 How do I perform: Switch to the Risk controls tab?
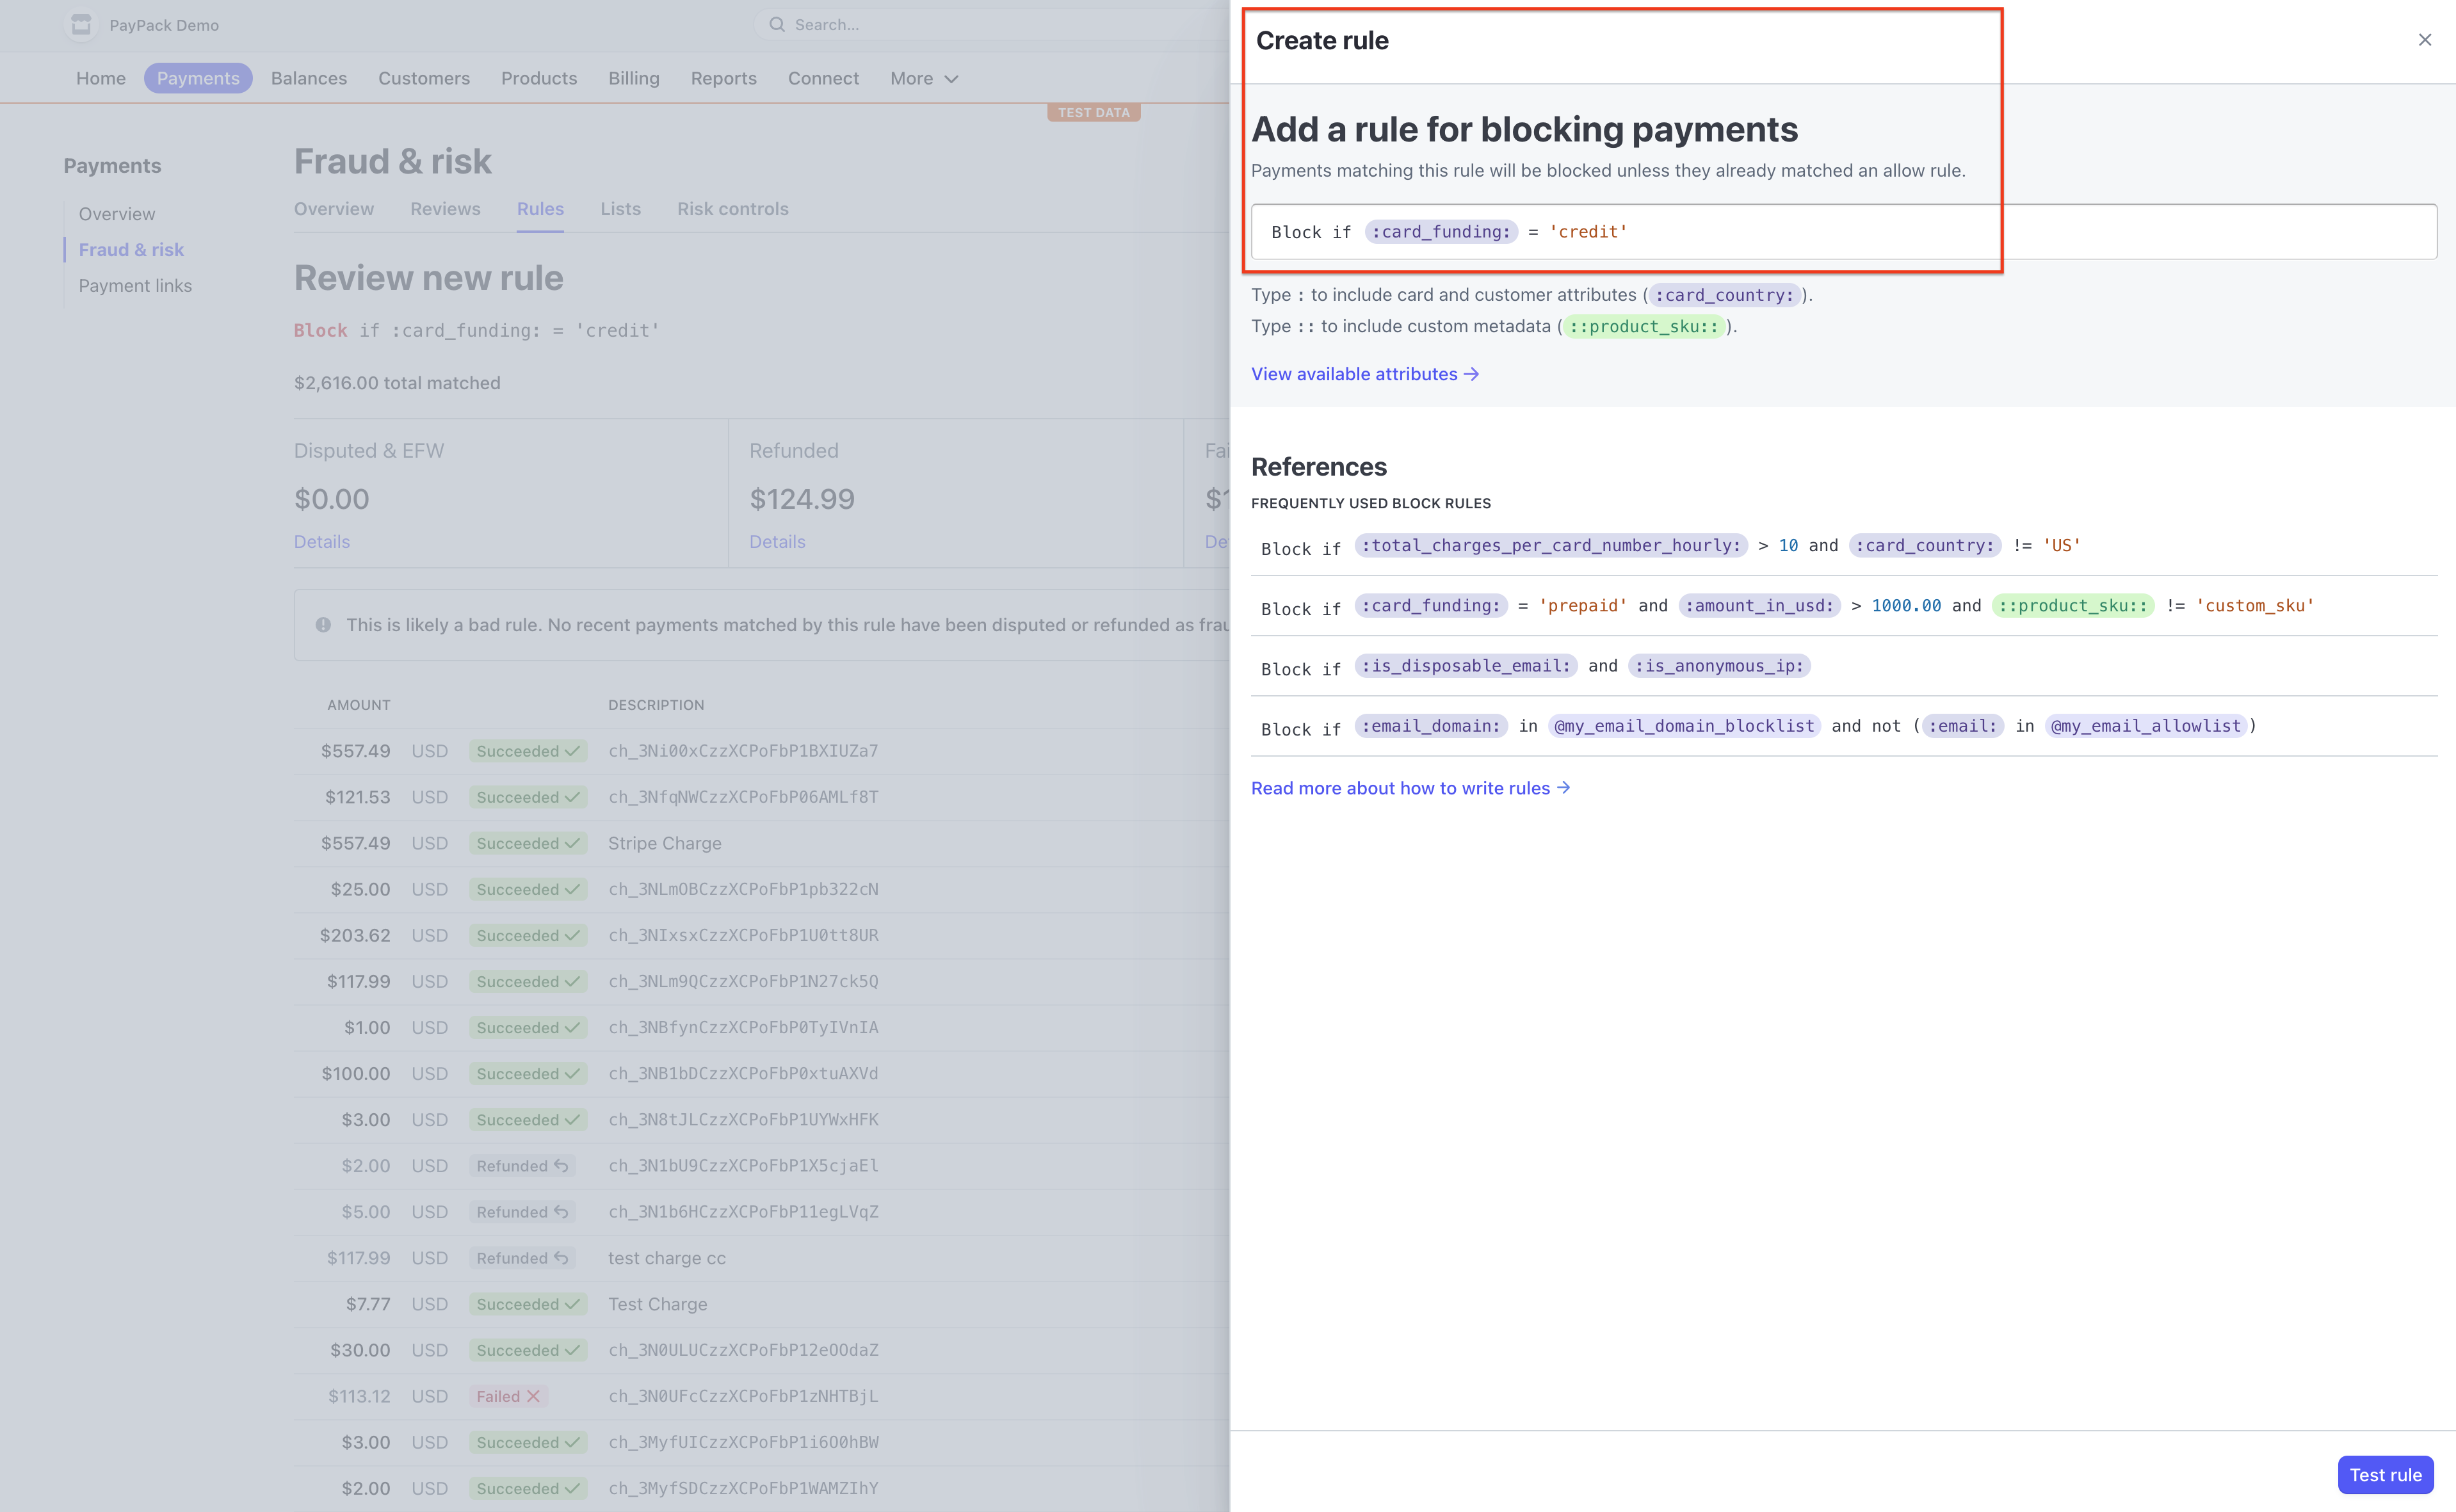click(x=733, y=209)
